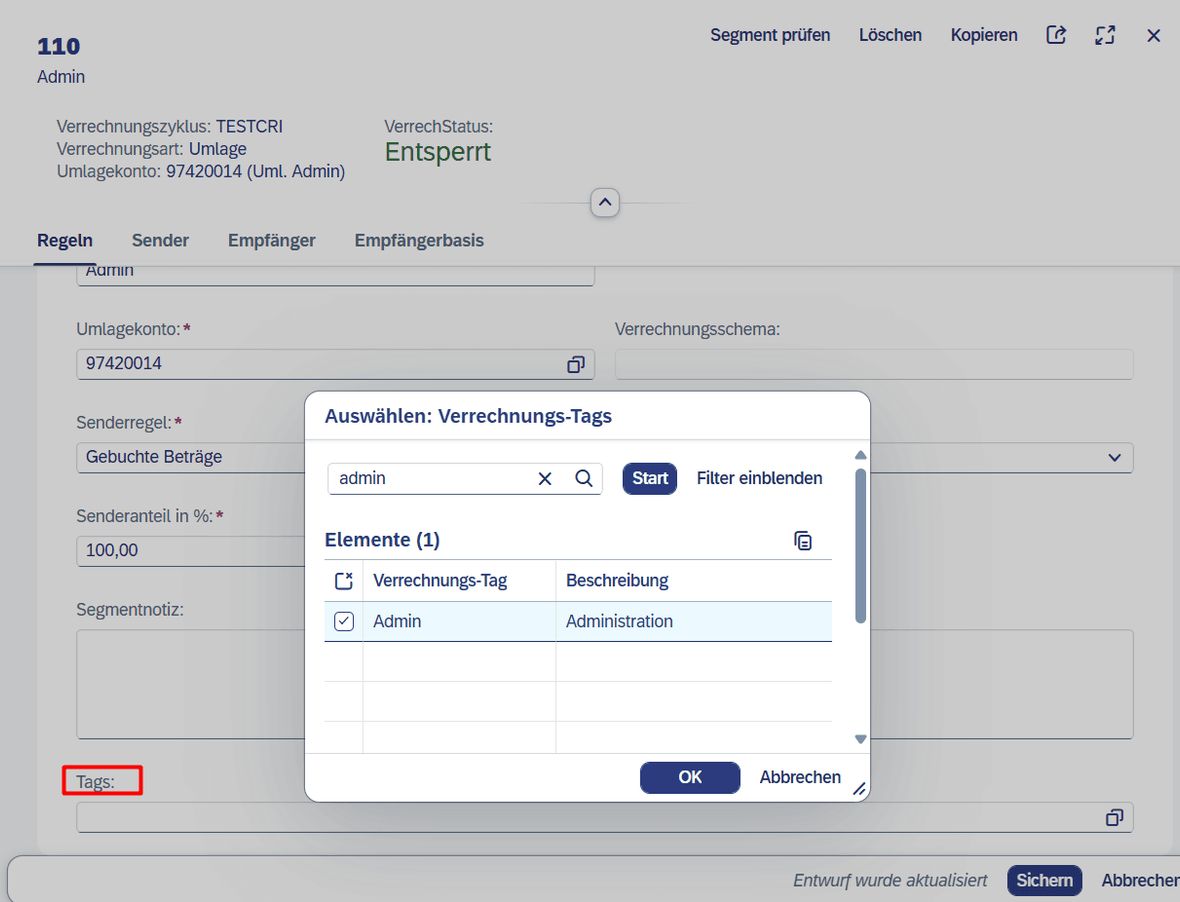Click the dialog resize handle icon
This screenshot has width=1180, height=902.
click(x=859, y=788)
